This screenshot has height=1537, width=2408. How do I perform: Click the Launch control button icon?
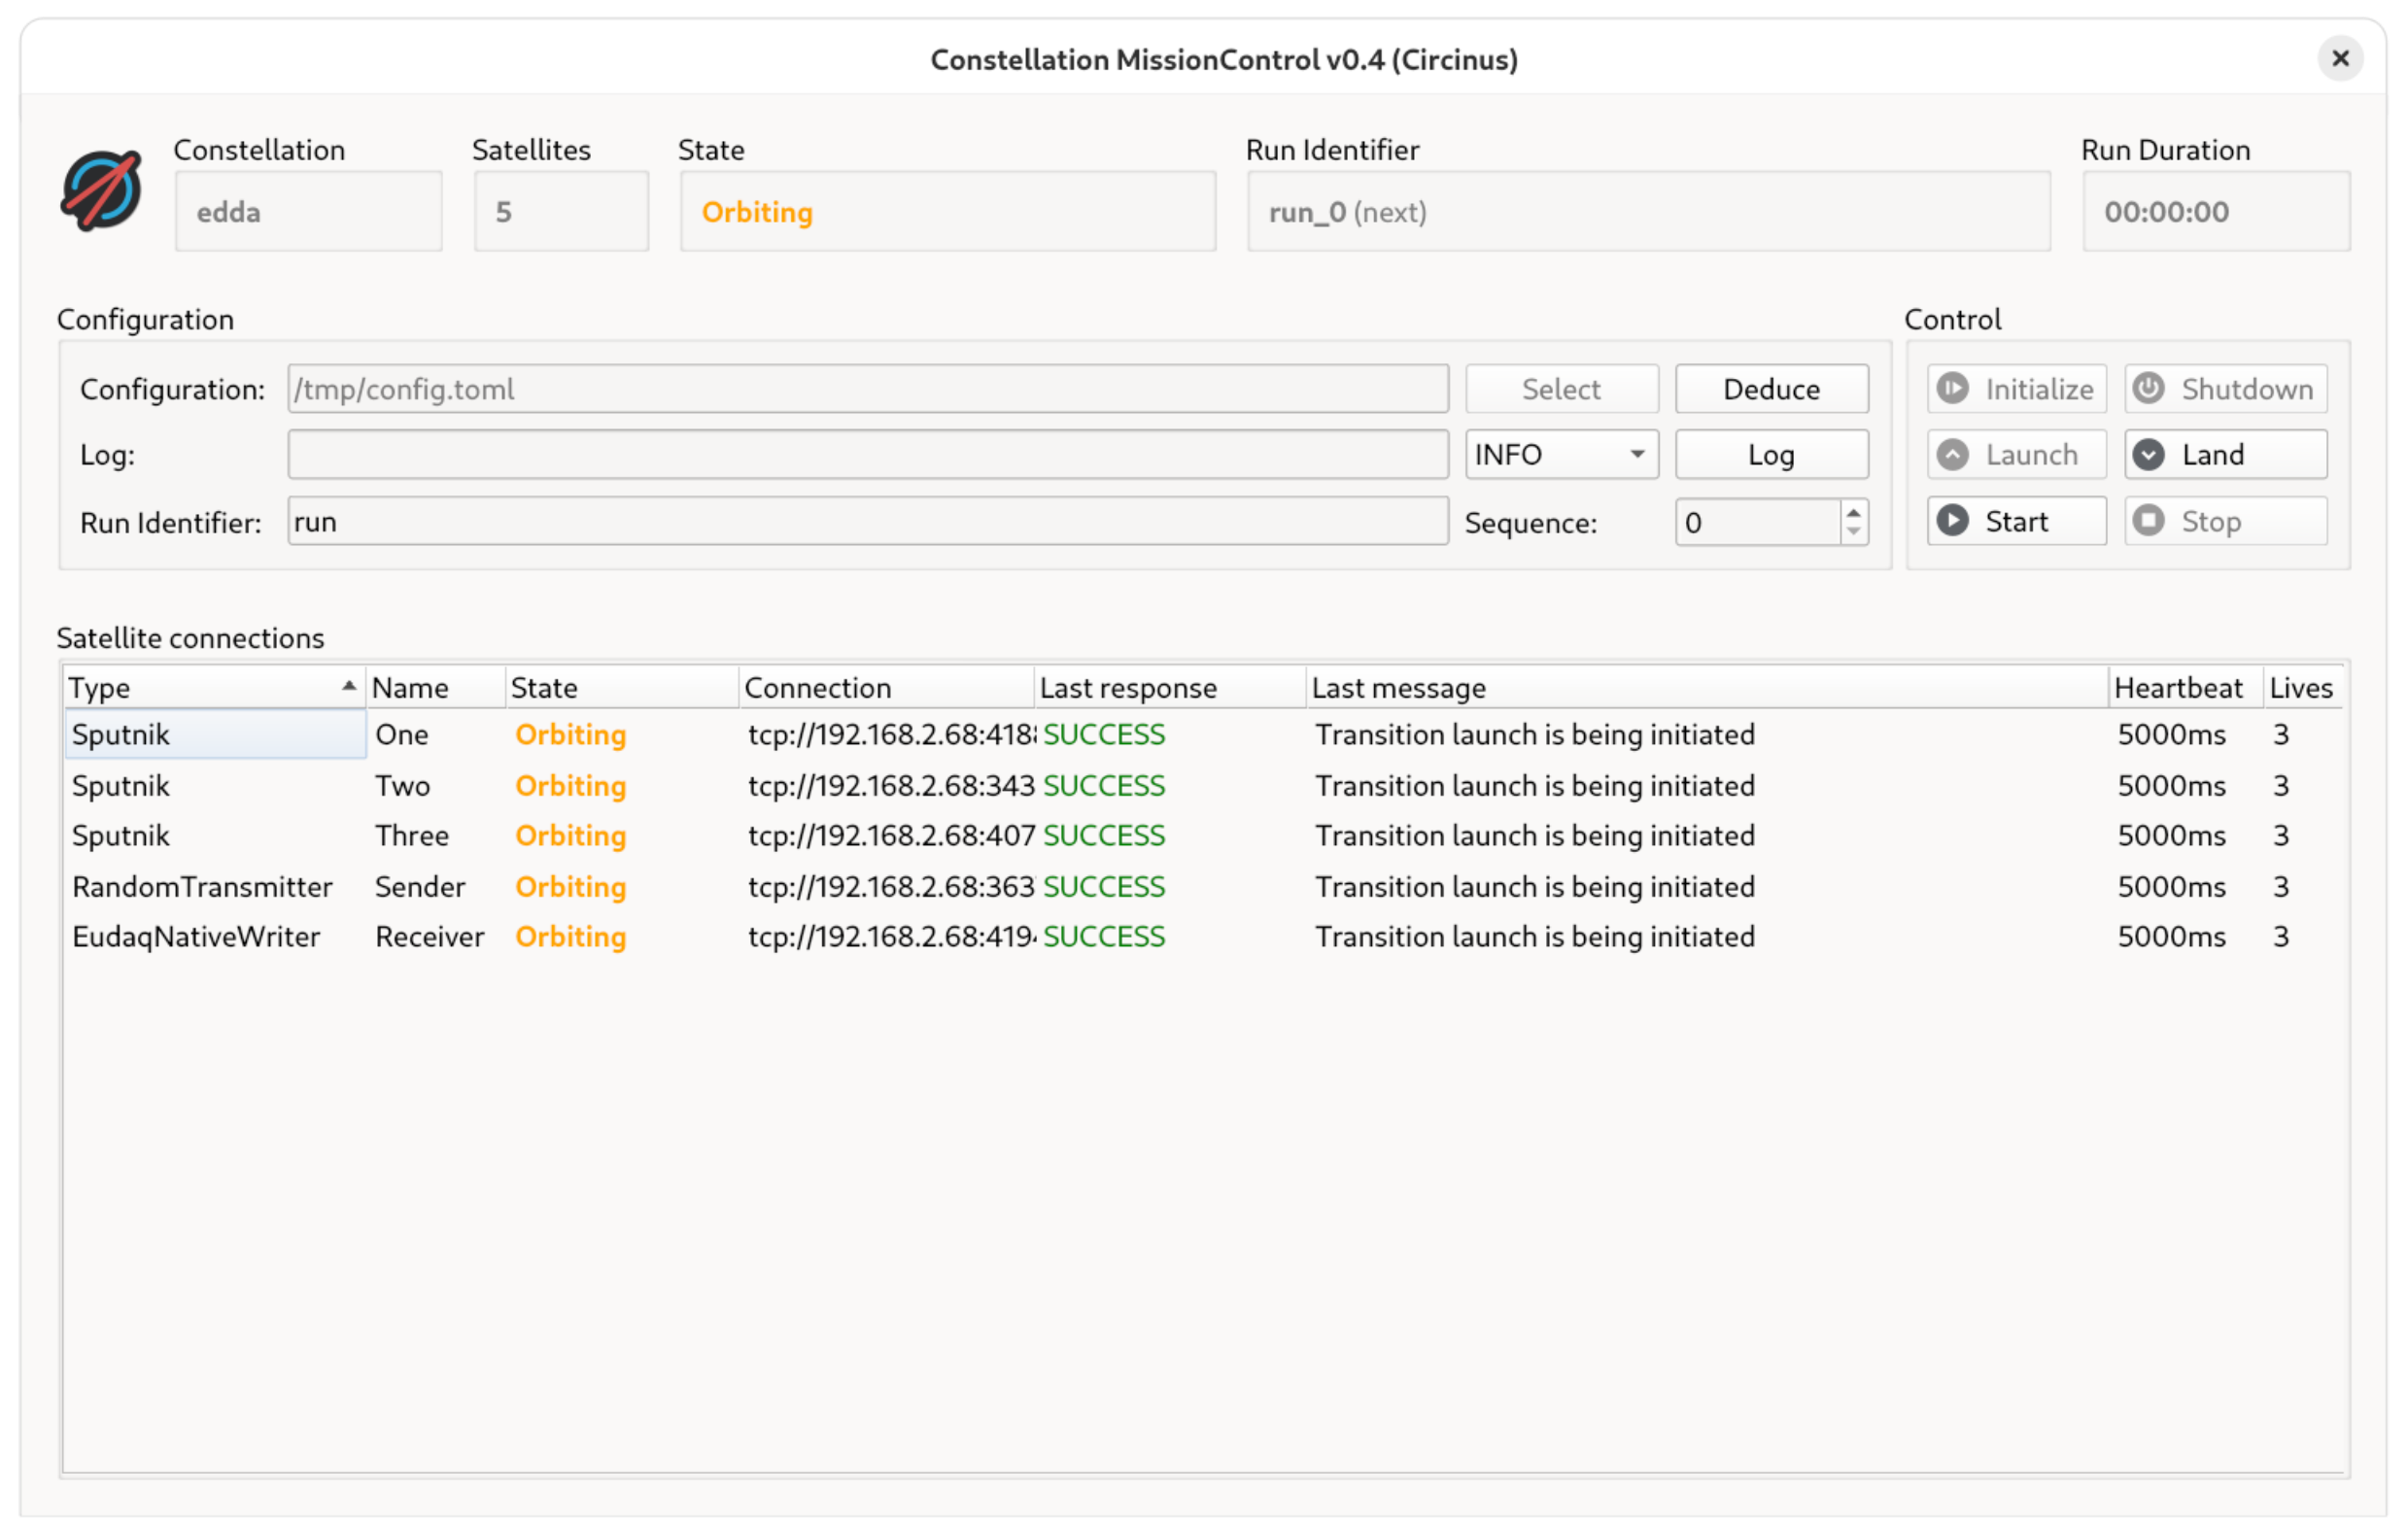1953,455
